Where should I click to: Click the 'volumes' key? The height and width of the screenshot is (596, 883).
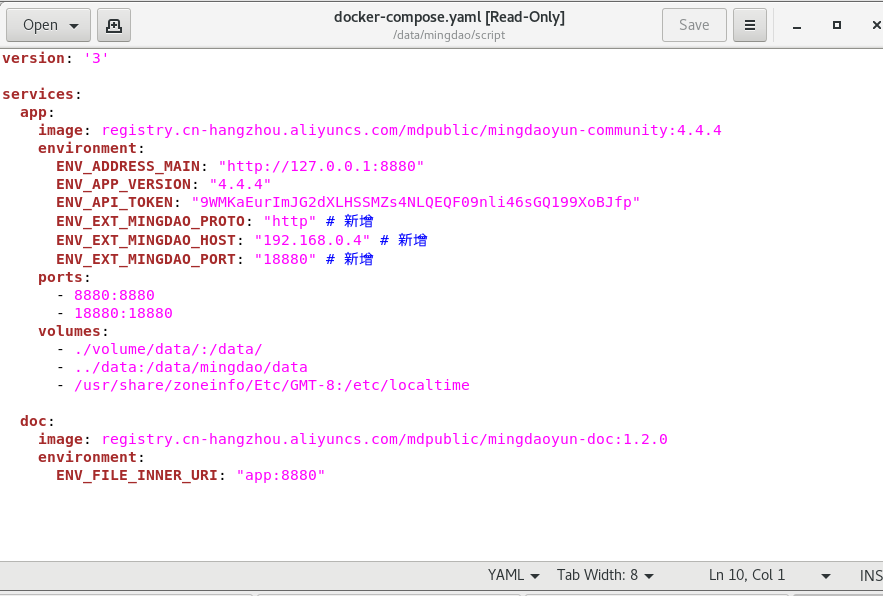coord(69,331)
